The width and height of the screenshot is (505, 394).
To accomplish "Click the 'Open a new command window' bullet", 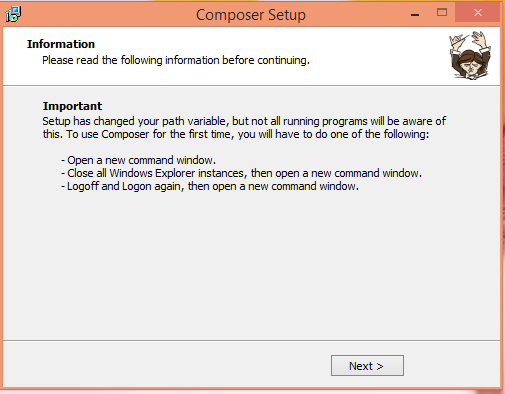I will pos(138,160).
